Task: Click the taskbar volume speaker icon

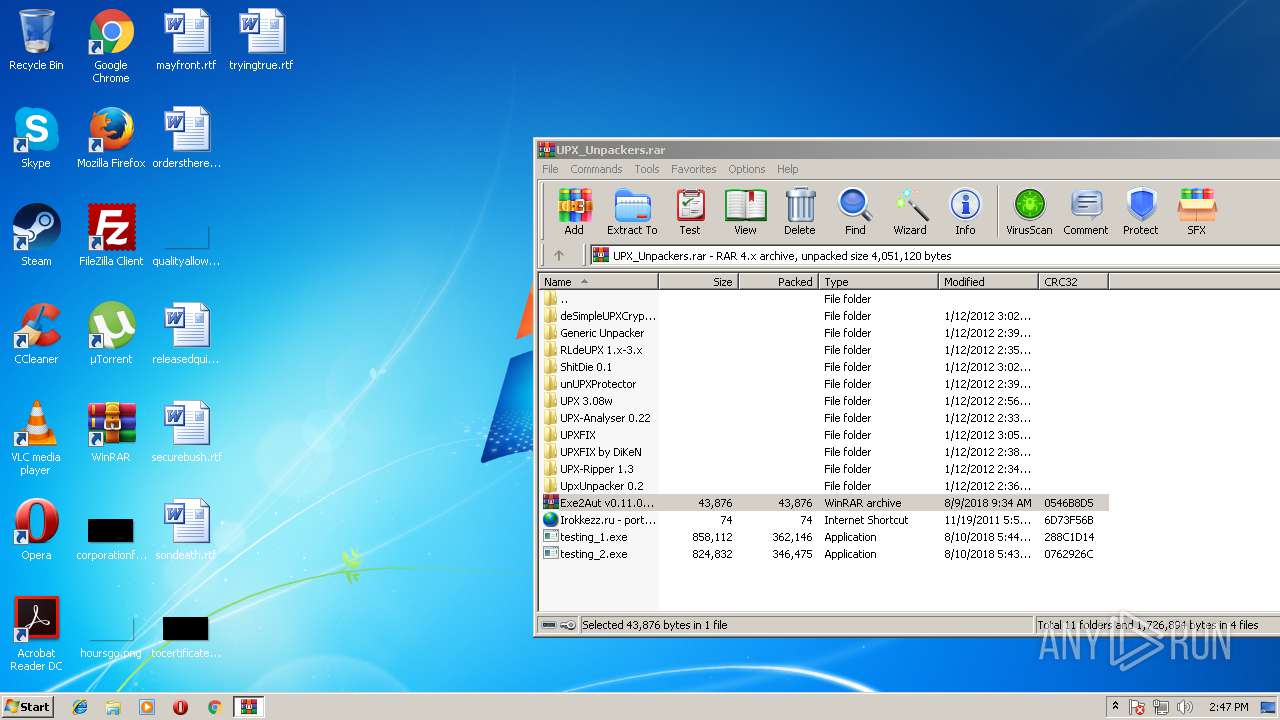Action: point(1185,707)
